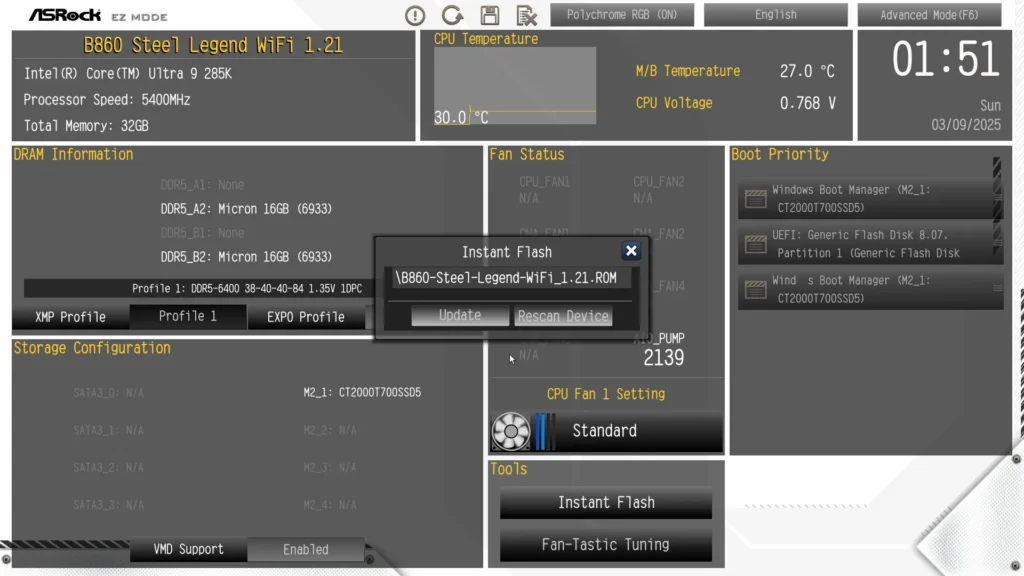1024x576 pixels.
Task: Click the "Storage Configuration" heading
Action: (x=92, y=348)
